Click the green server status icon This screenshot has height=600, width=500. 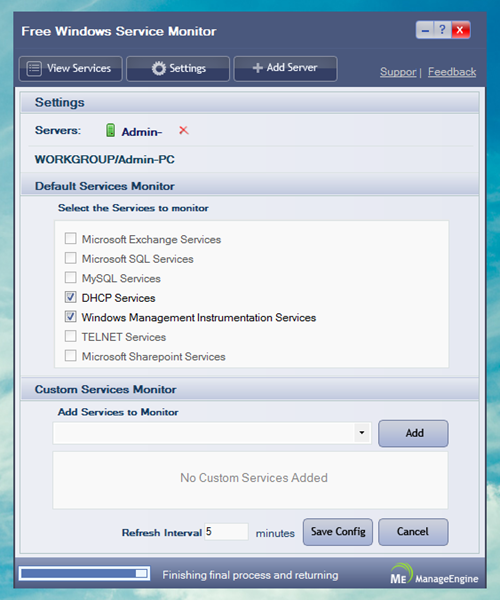pyautogui.click(x=110, y=130)
